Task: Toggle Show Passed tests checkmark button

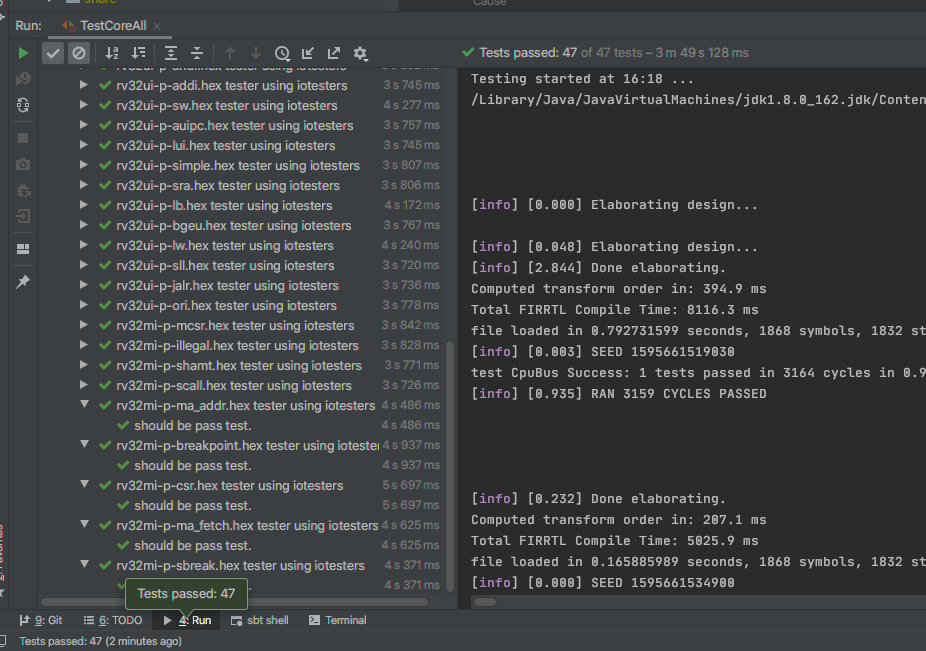Action: 53,53
